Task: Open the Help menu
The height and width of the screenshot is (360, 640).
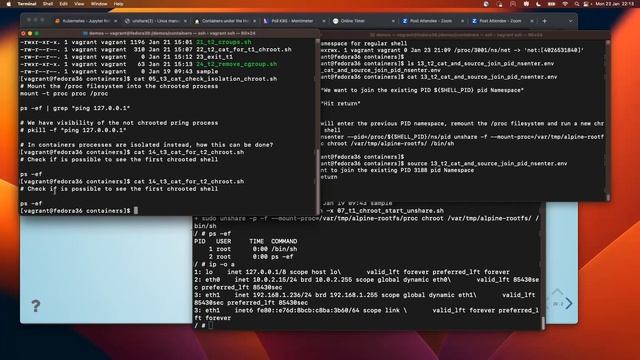Action: click(118, 4)
